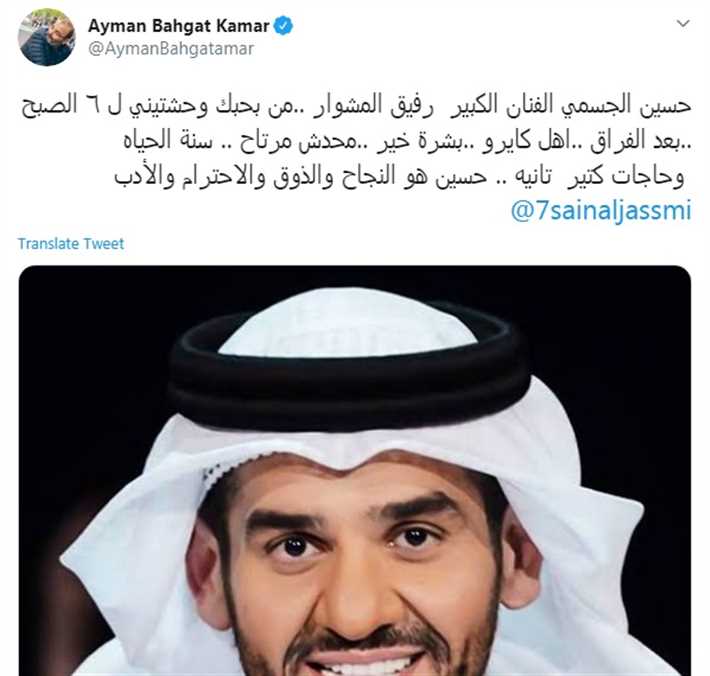Click the first line of Arabic tweet text
The image size is (710, 676).
pyautogui.click(x=357, y=106)
